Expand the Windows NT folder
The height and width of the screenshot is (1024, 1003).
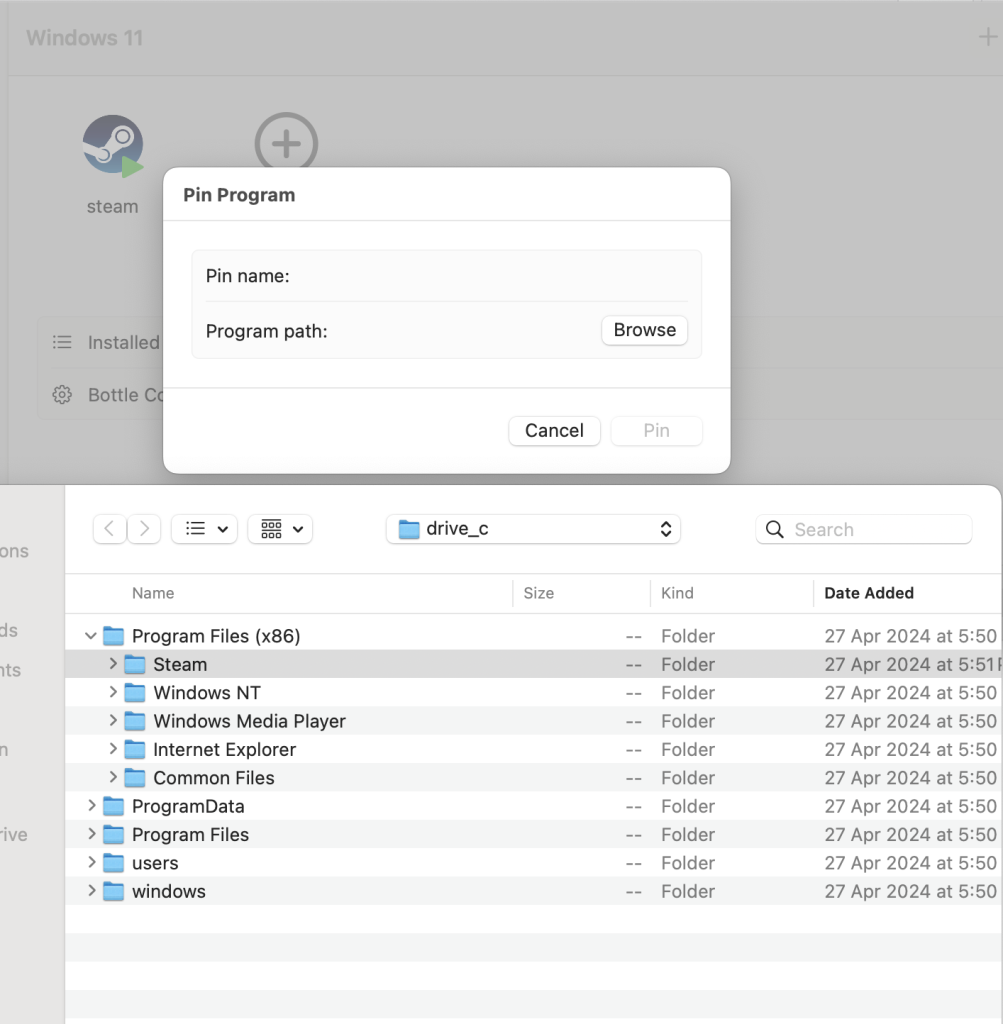coord(113,693)
